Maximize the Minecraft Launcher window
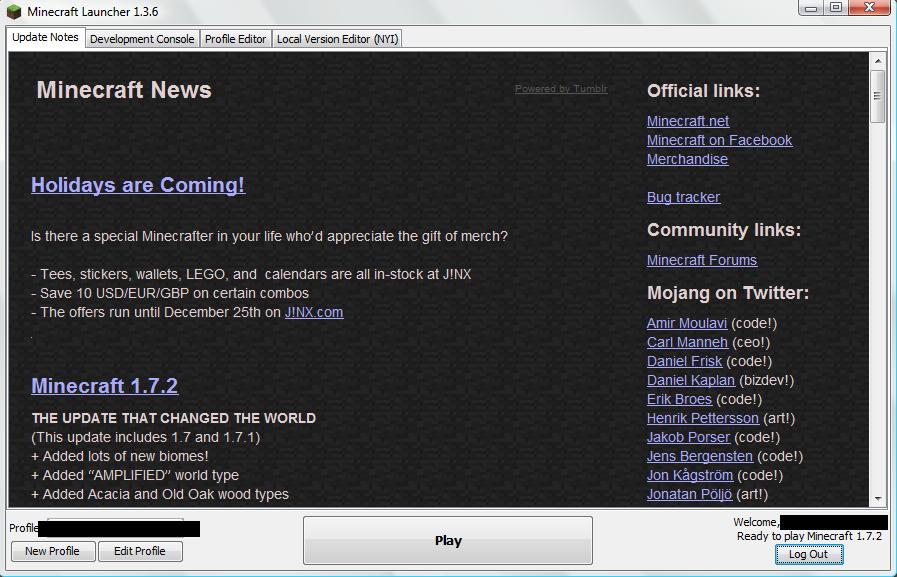 click(x=836, y=7)
